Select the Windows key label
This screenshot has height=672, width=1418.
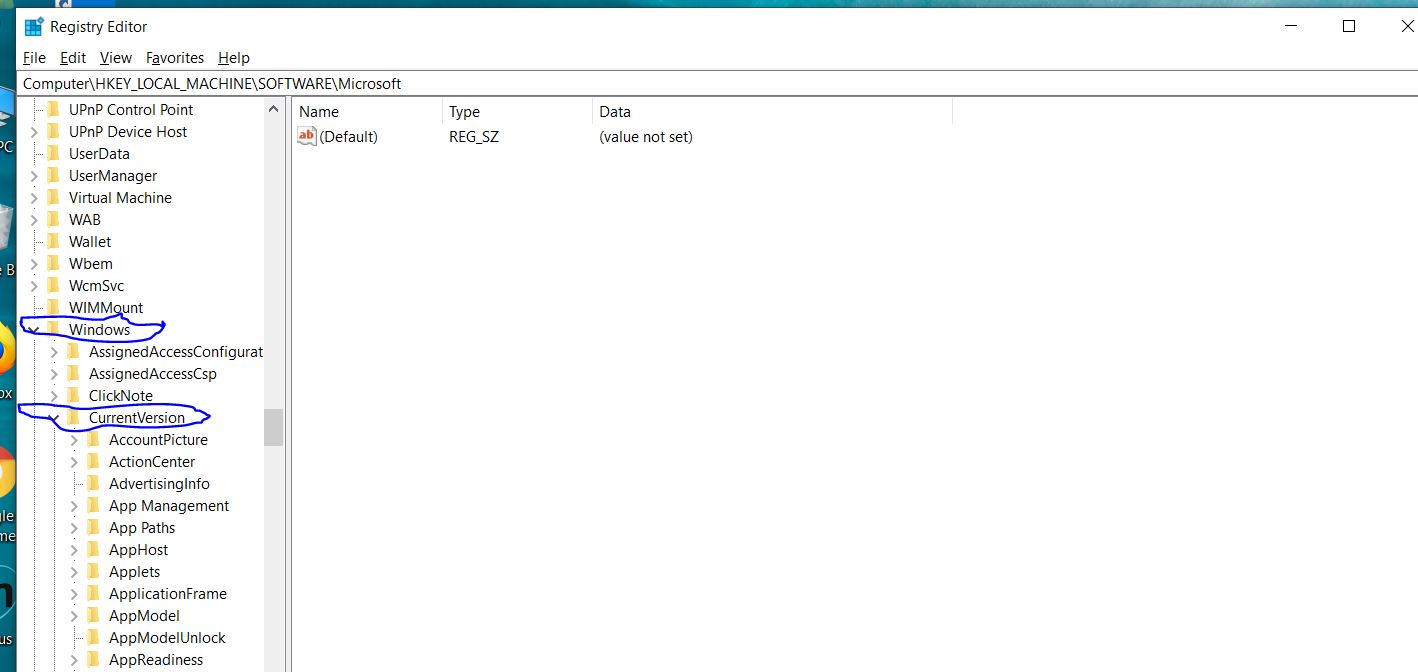99,330
